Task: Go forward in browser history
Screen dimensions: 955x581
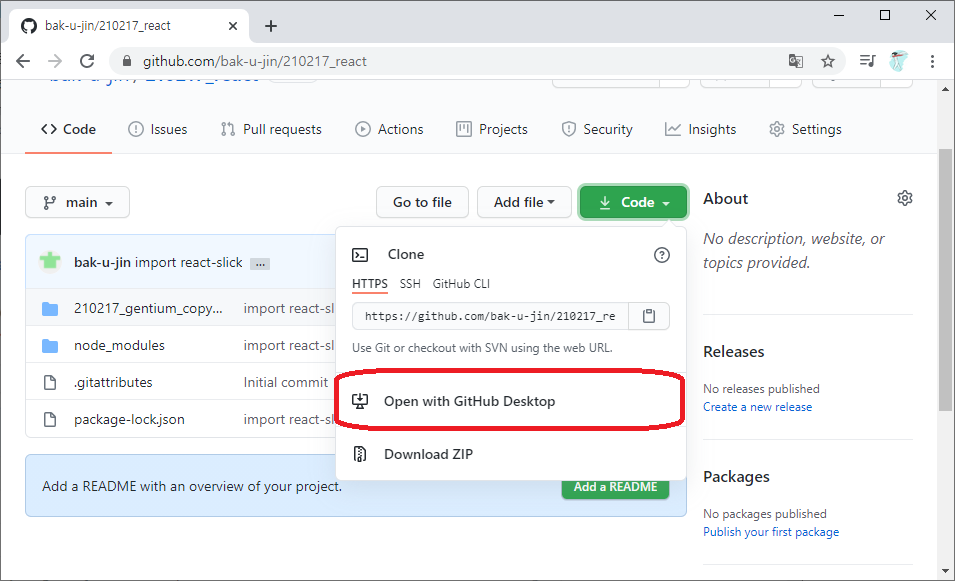Action: coord(55,61)
